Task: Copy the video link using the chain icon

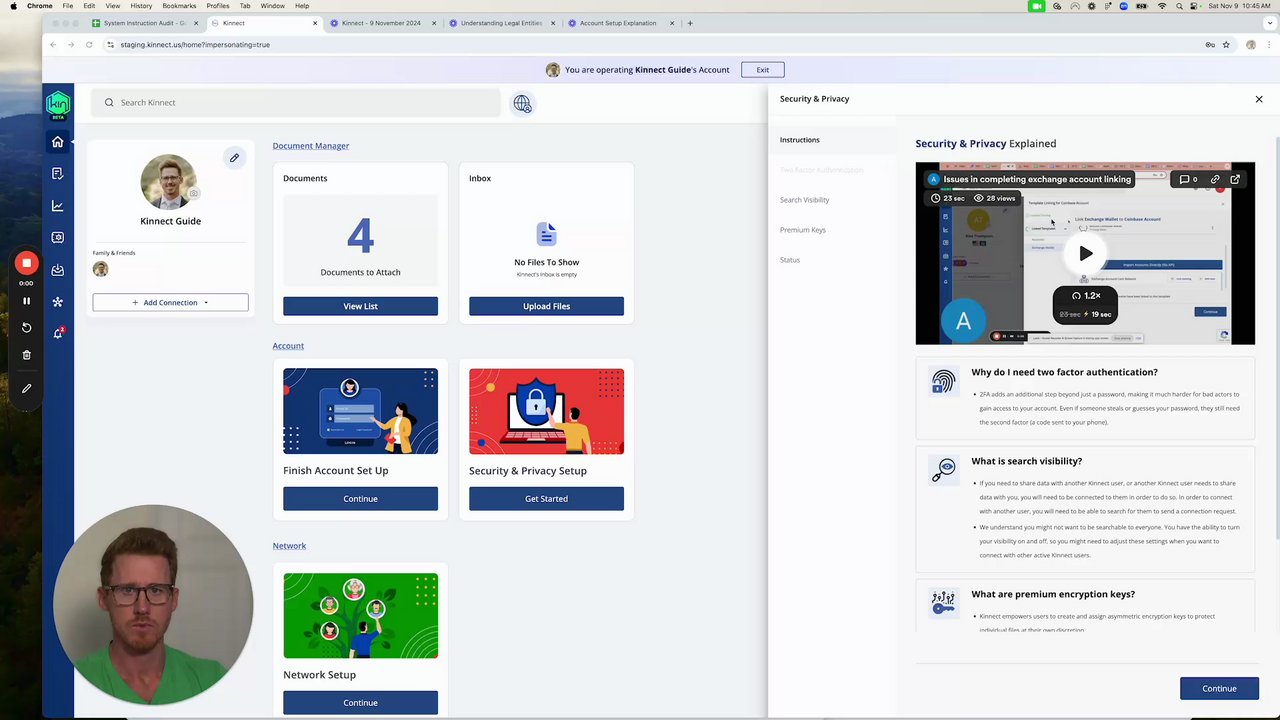Action: (1215, 179)
